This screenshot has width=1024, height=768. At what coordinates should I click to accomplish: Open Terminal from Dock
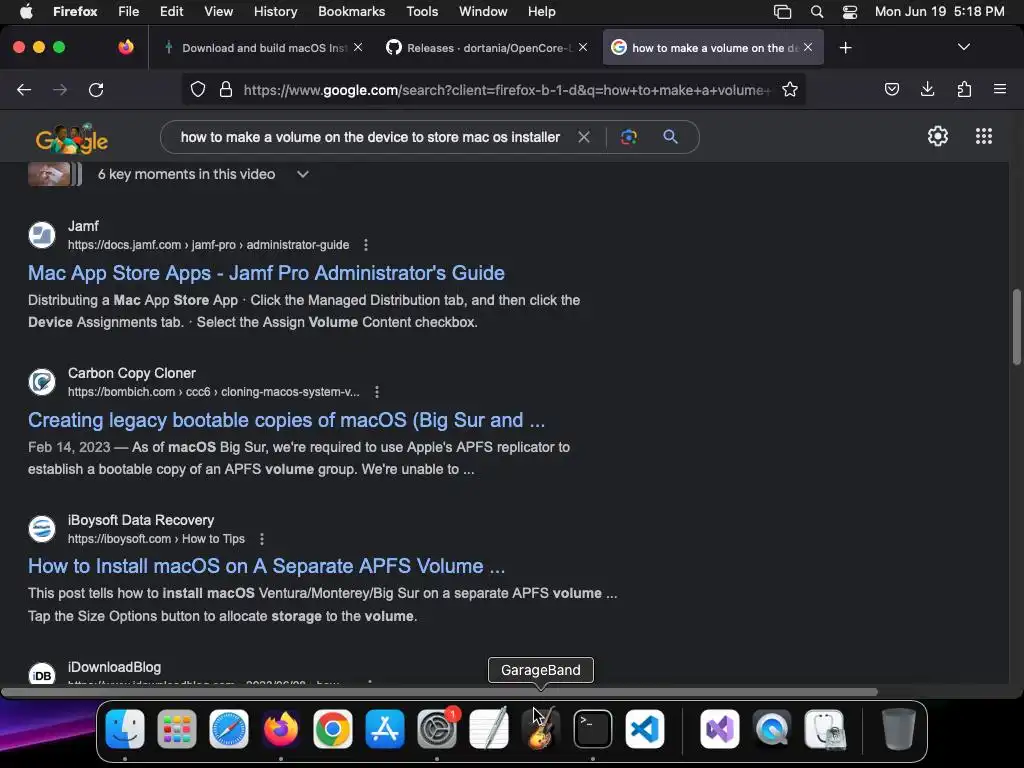593,729
